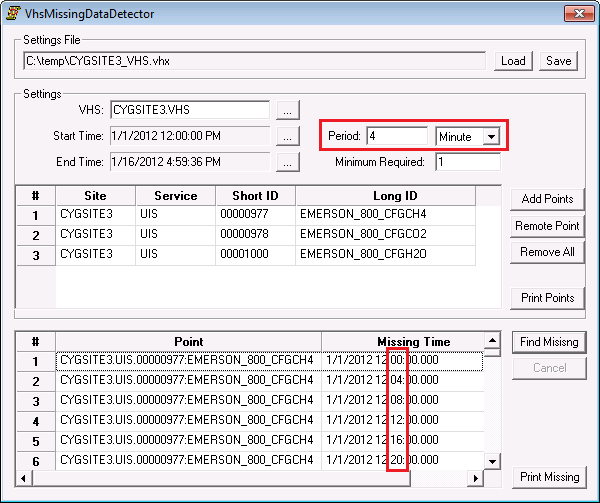
Task: Click the Long ID column header
Action: pyautogui.click(x=385, y=196)
